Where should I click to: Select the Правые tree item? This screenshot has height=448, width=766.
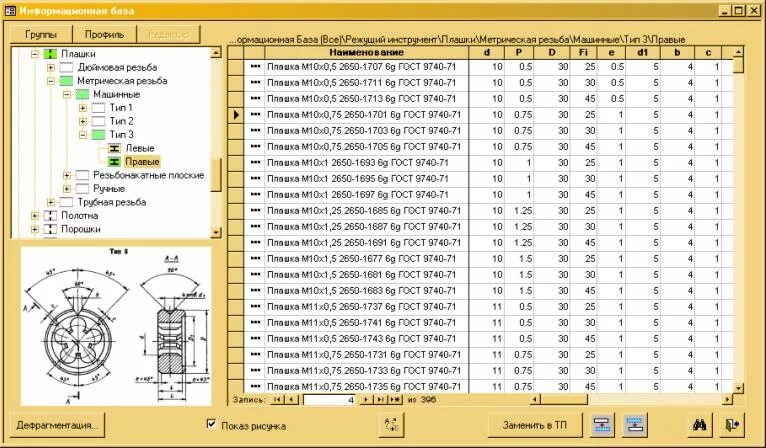click(142, 162)
